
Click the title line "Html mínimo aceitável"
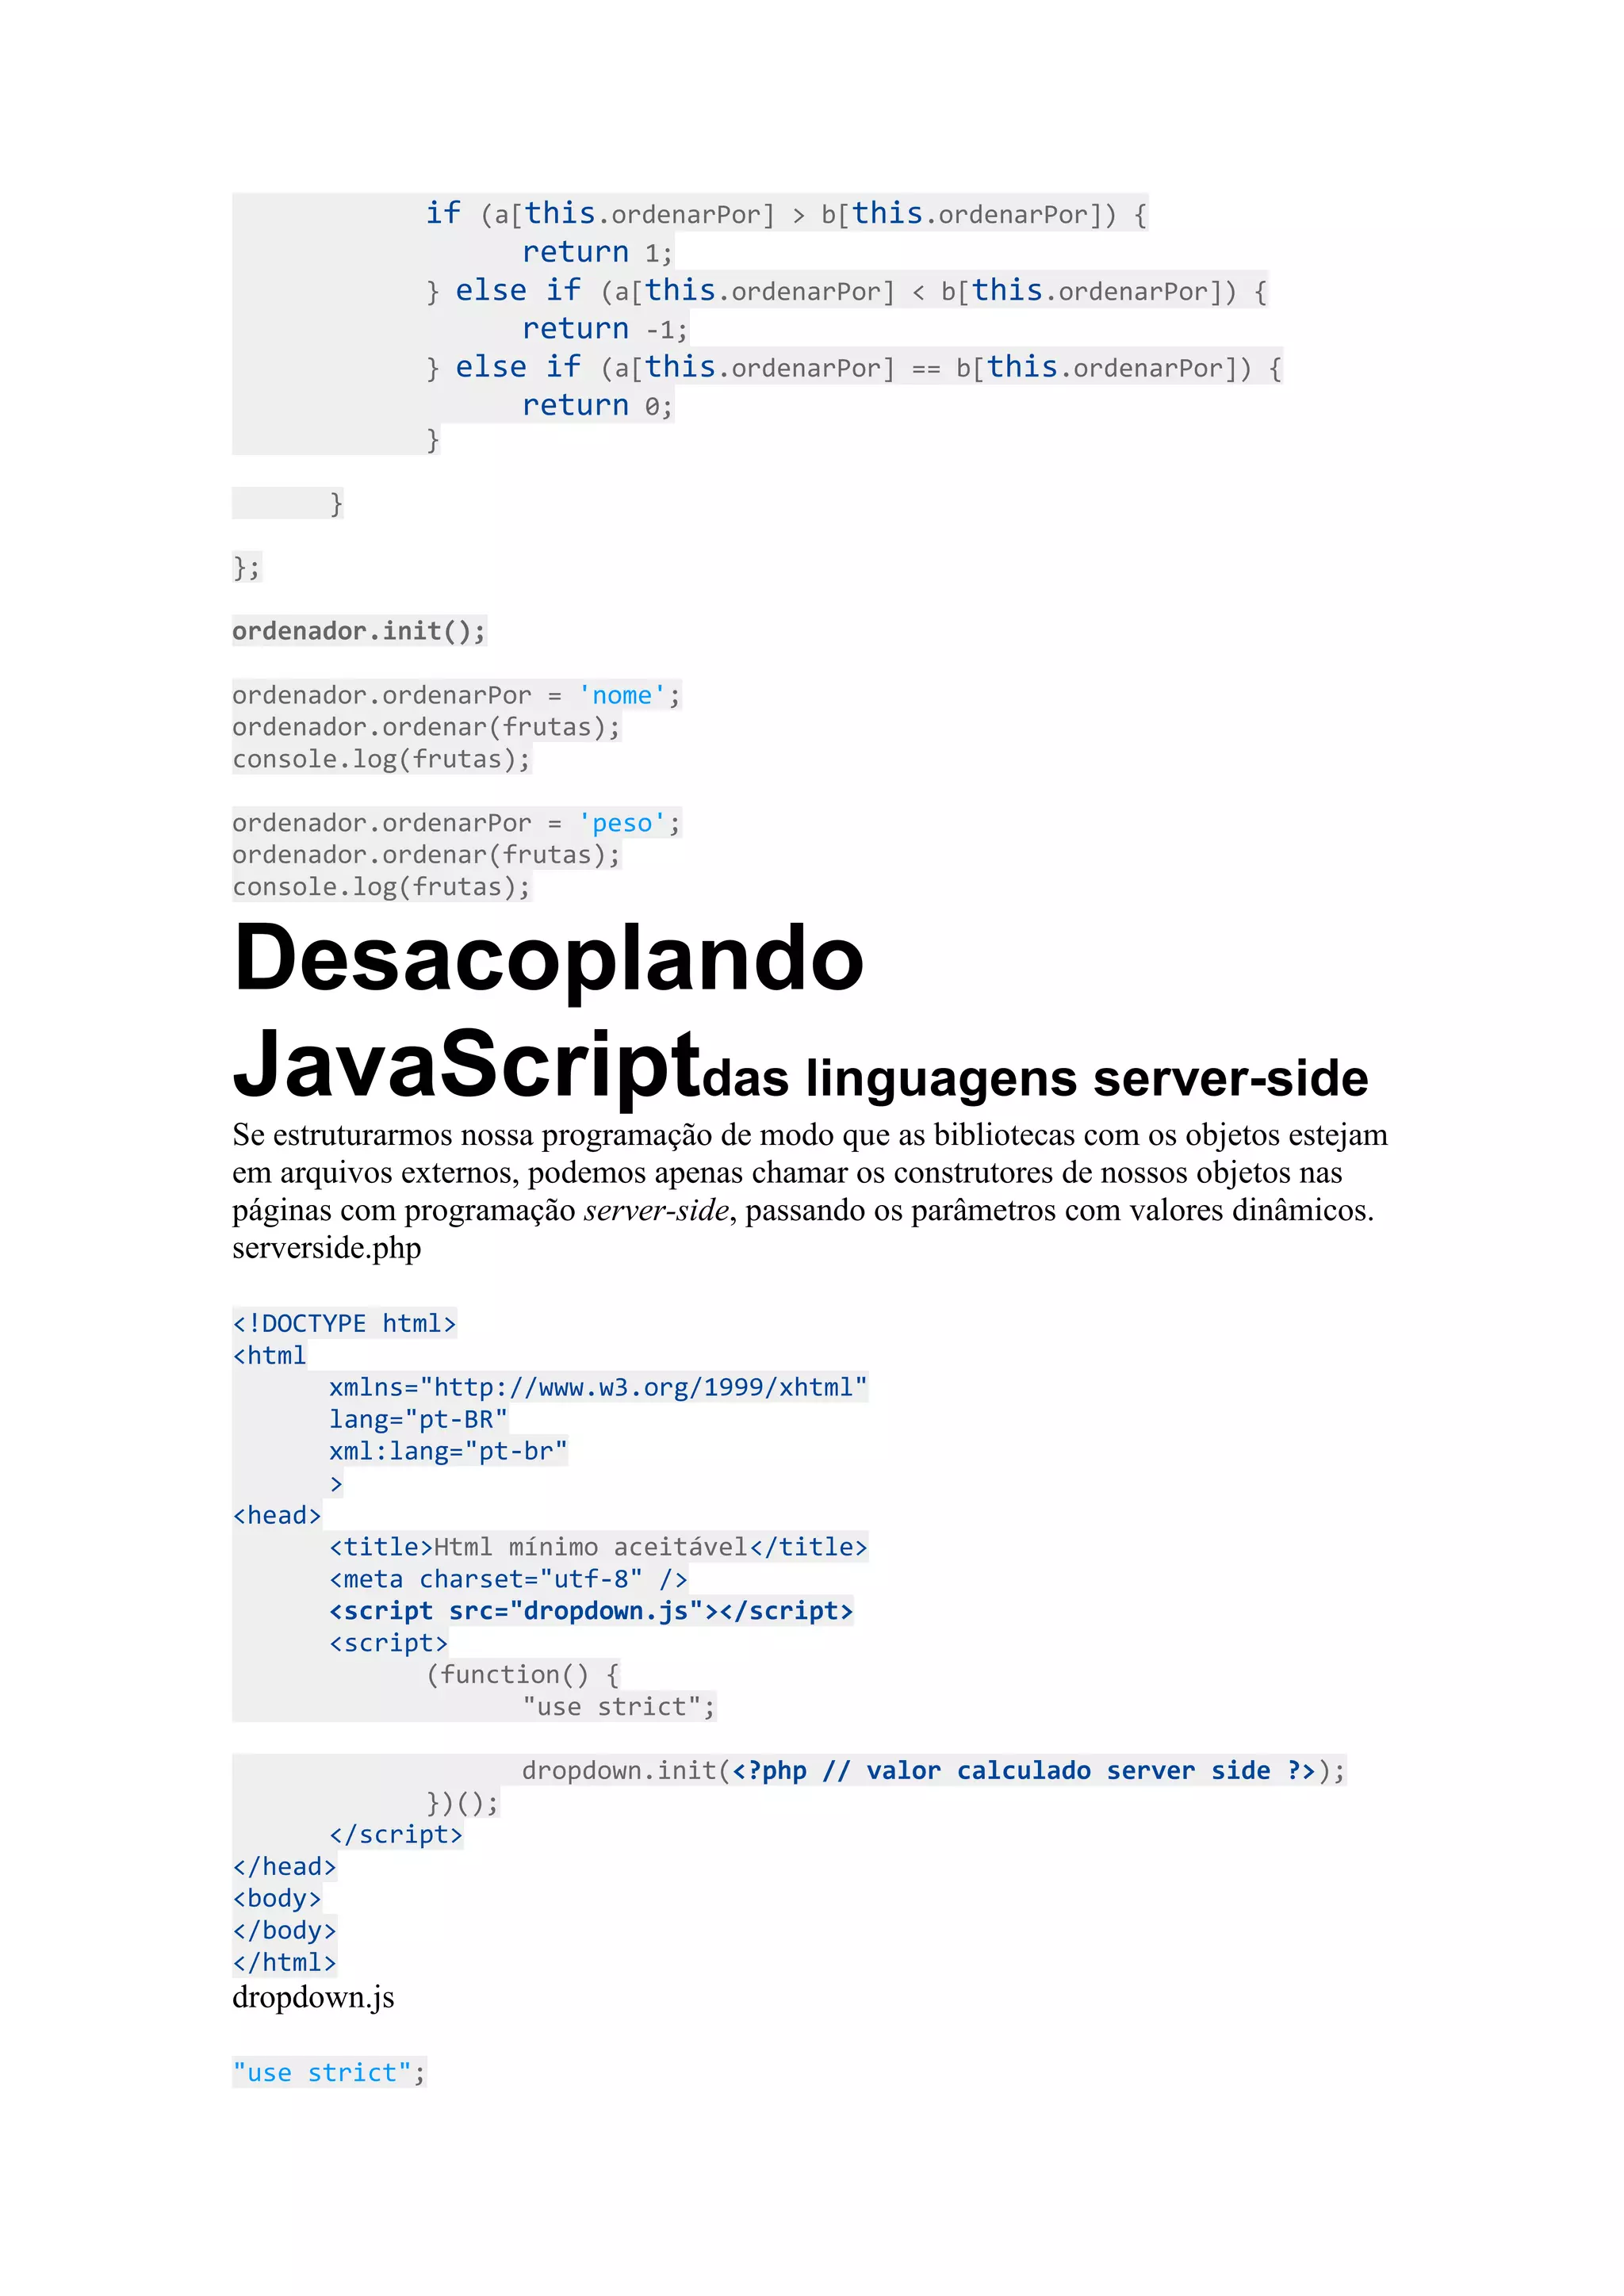598,1547
